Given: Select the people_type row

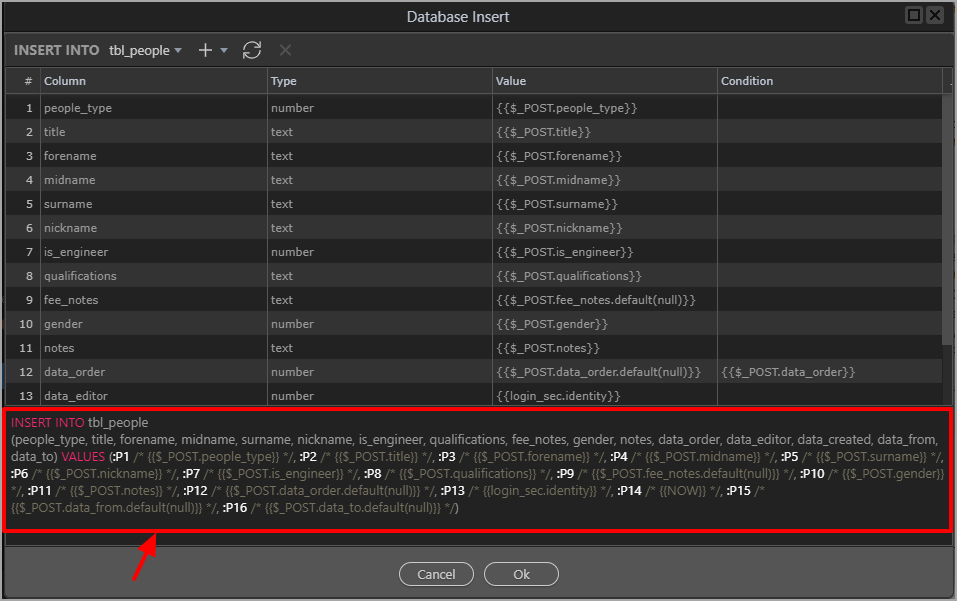Looking at the screenshot, I should [x=77, y=108].
